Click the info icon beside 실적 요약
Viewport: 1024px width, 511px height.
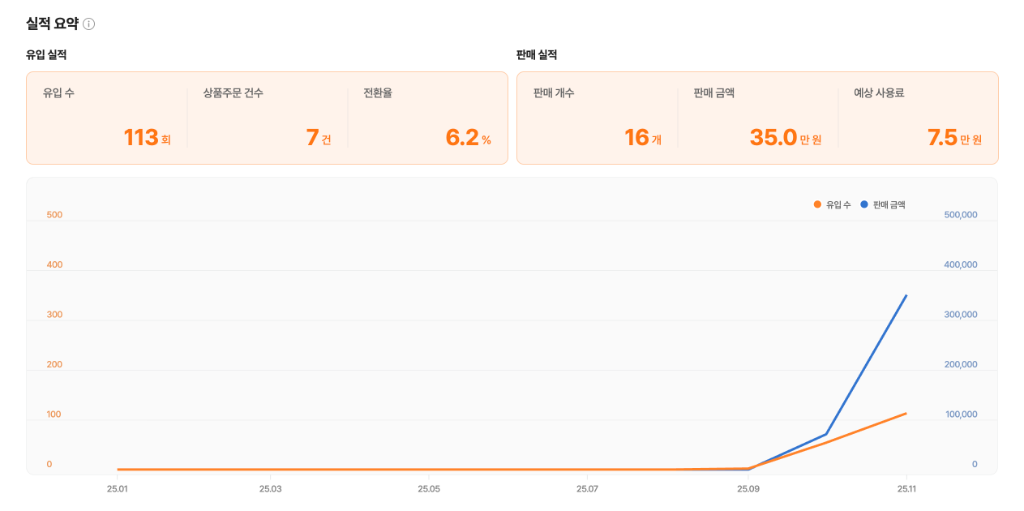89,24
